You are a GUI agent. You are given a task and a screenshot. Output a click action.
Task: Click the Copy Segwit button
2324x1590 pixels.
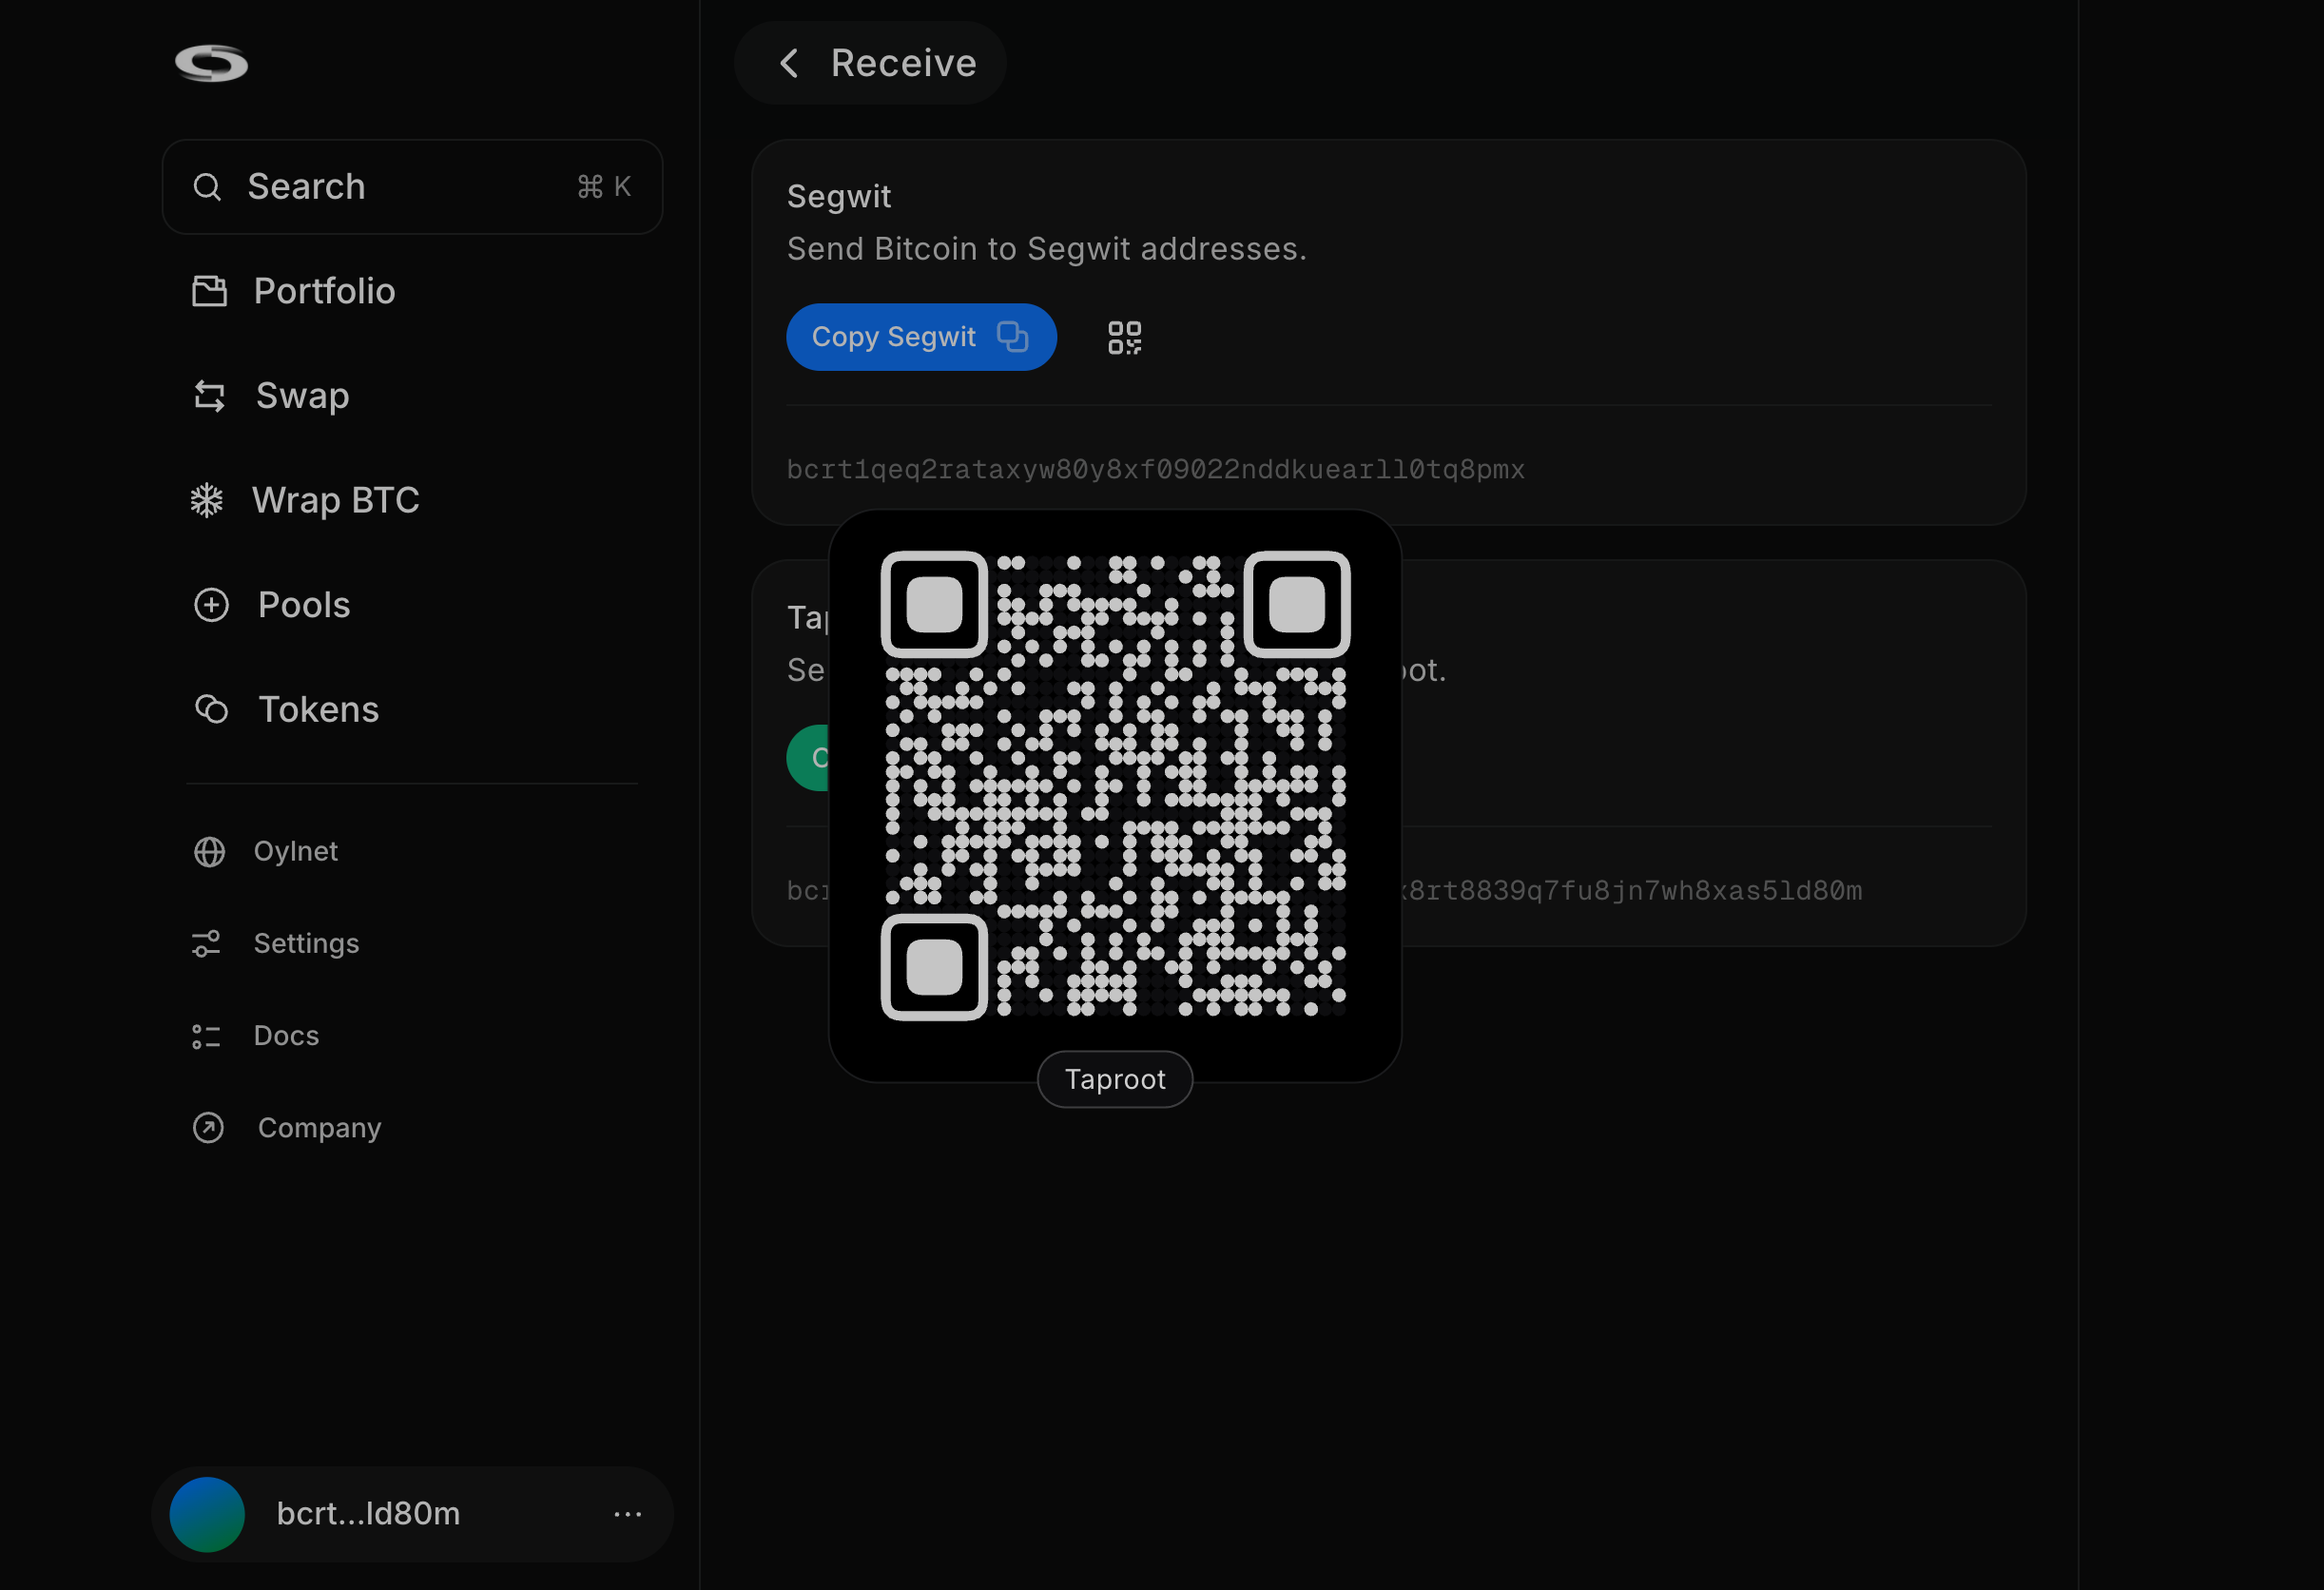[x=921, y=337]
